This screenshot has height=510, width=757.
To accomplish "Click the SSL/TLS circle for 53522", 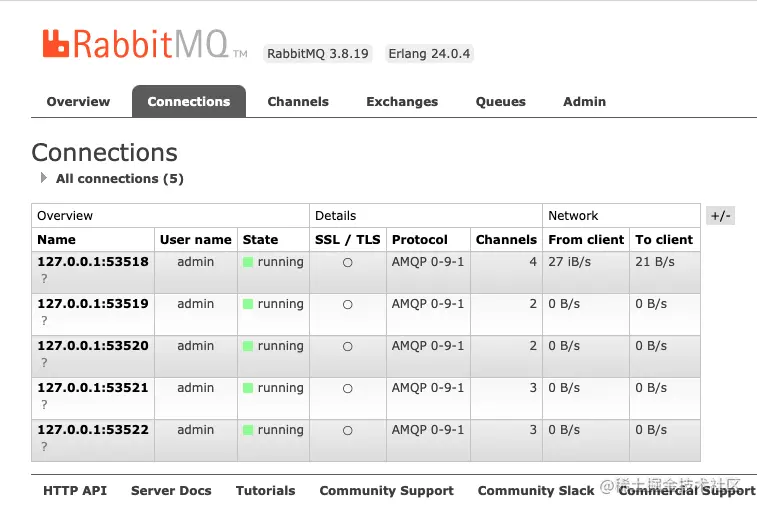I will (x=348, y=431).
